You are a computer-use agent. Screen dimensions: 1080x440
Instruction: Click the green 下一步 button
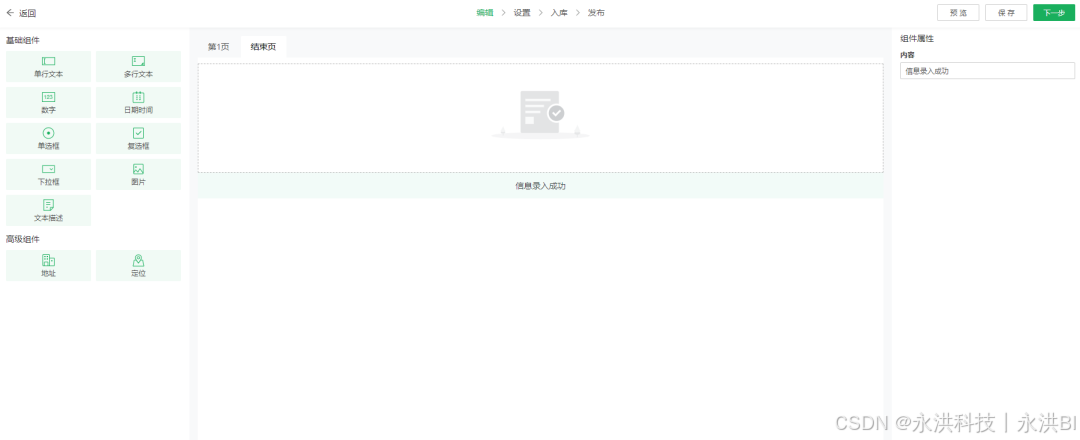(x=1054, y=13)
